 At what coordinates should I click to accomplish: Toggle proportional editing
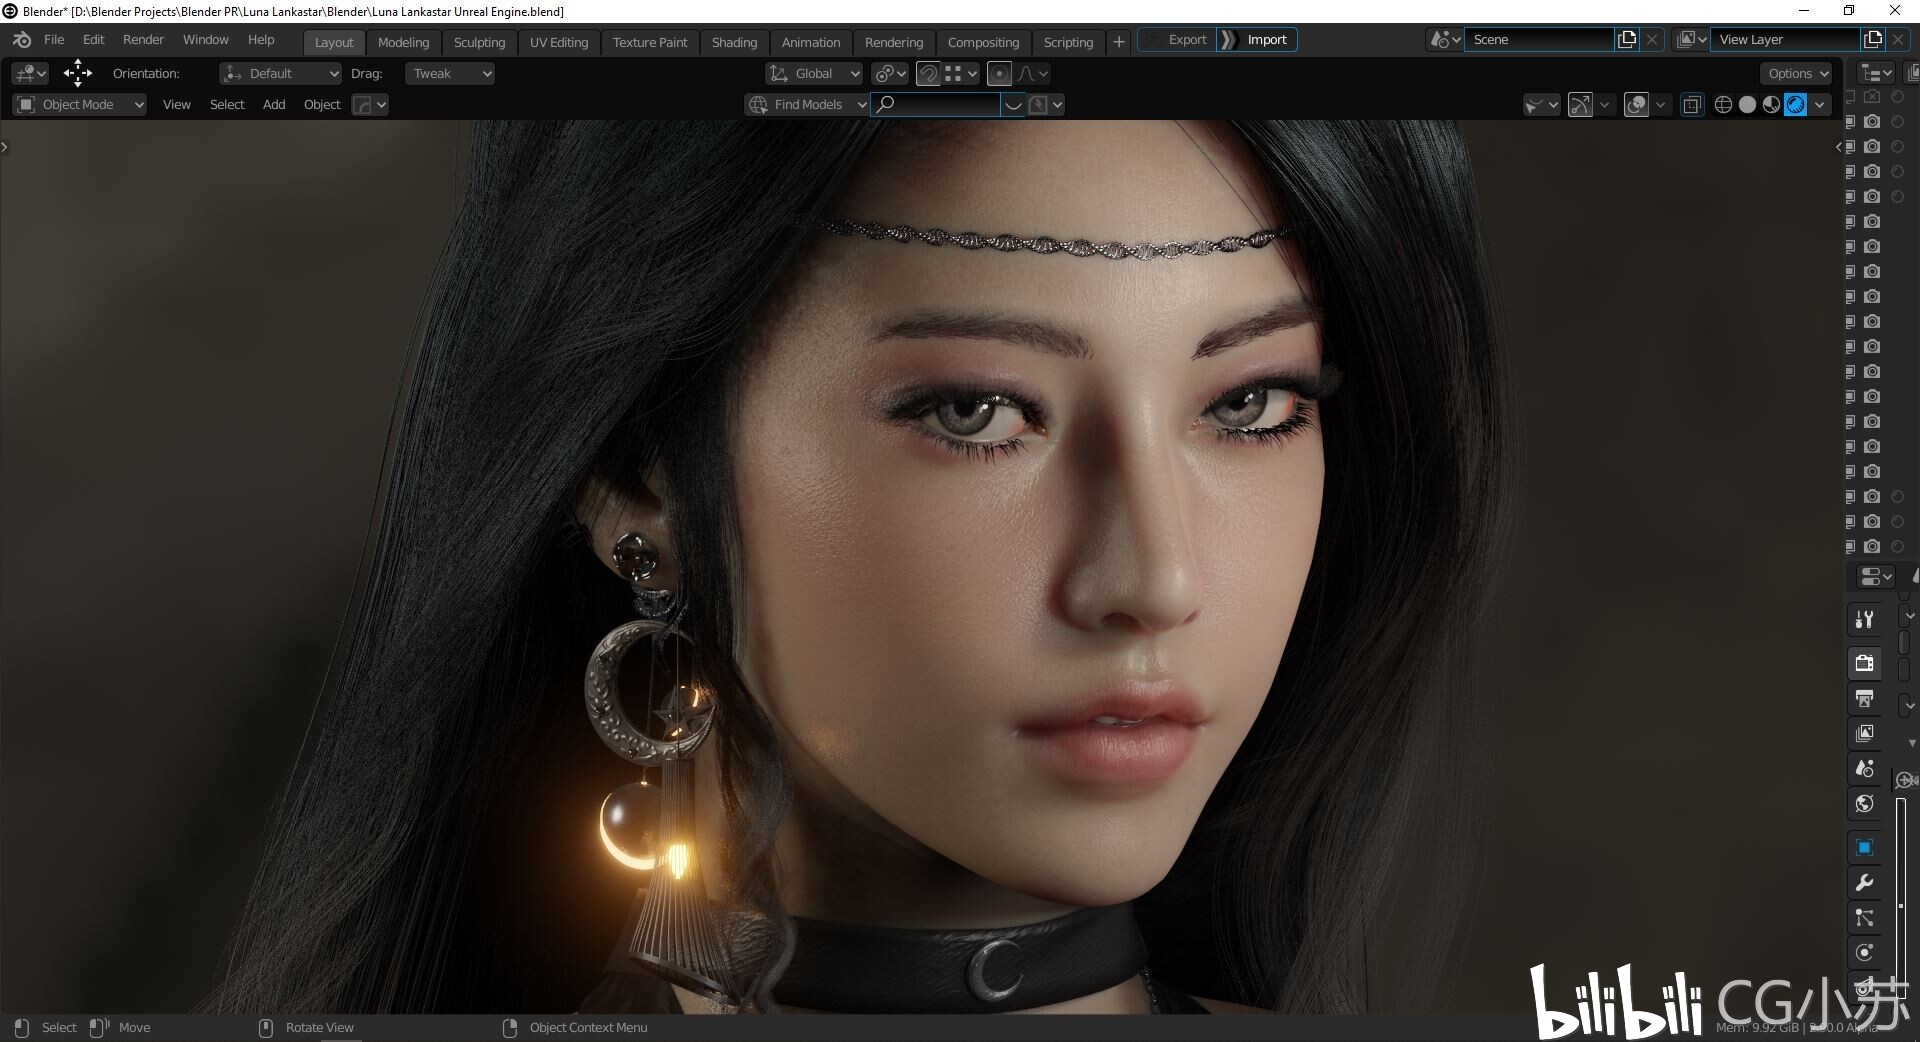point(998,73)
